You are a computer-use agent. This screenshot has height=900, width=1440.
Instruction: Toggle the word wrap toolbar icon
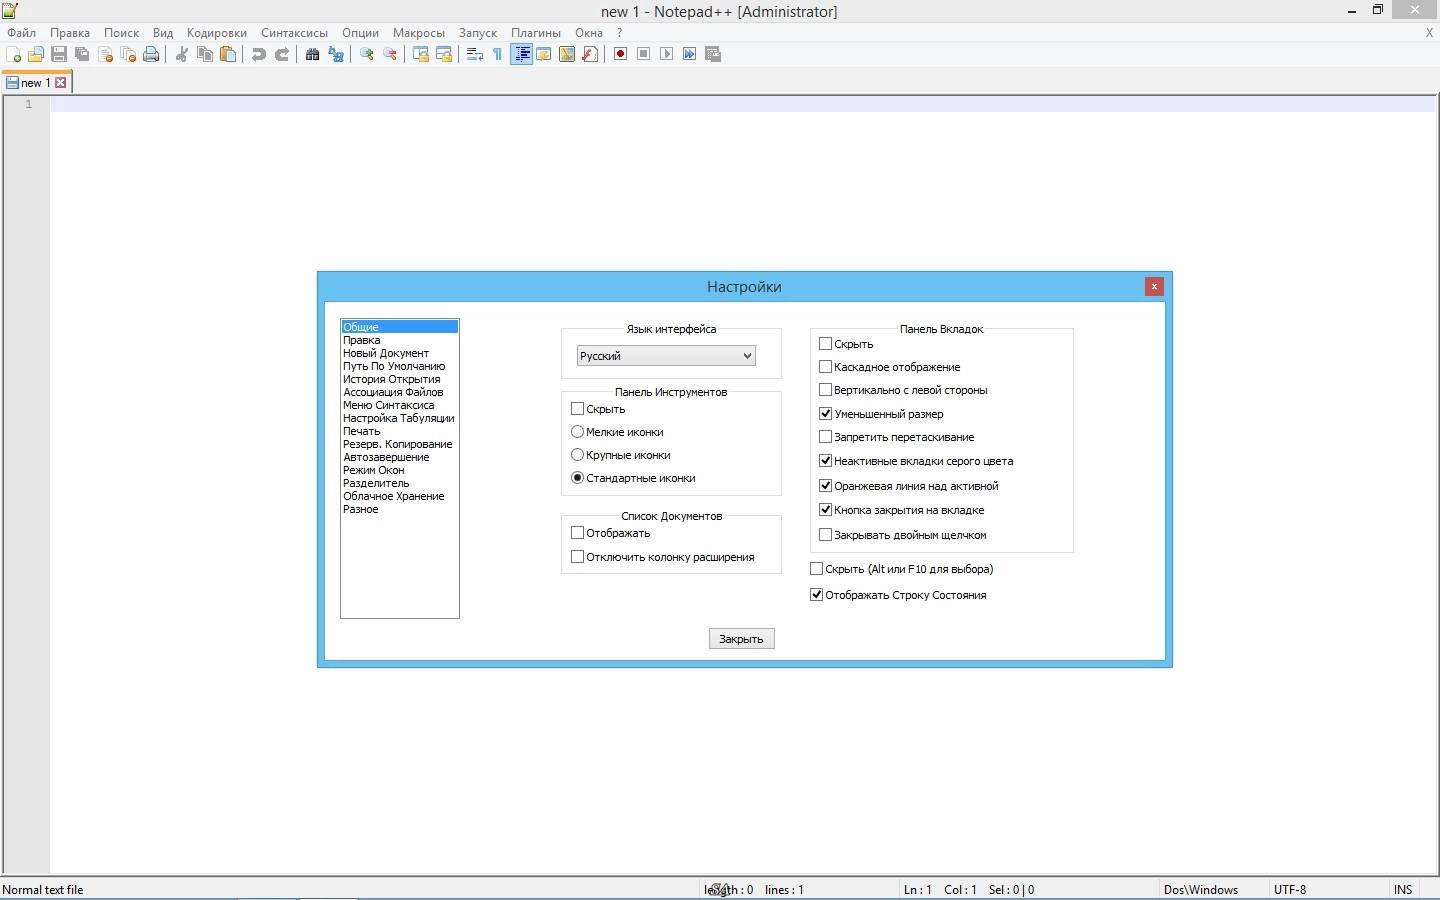(474, 54)
